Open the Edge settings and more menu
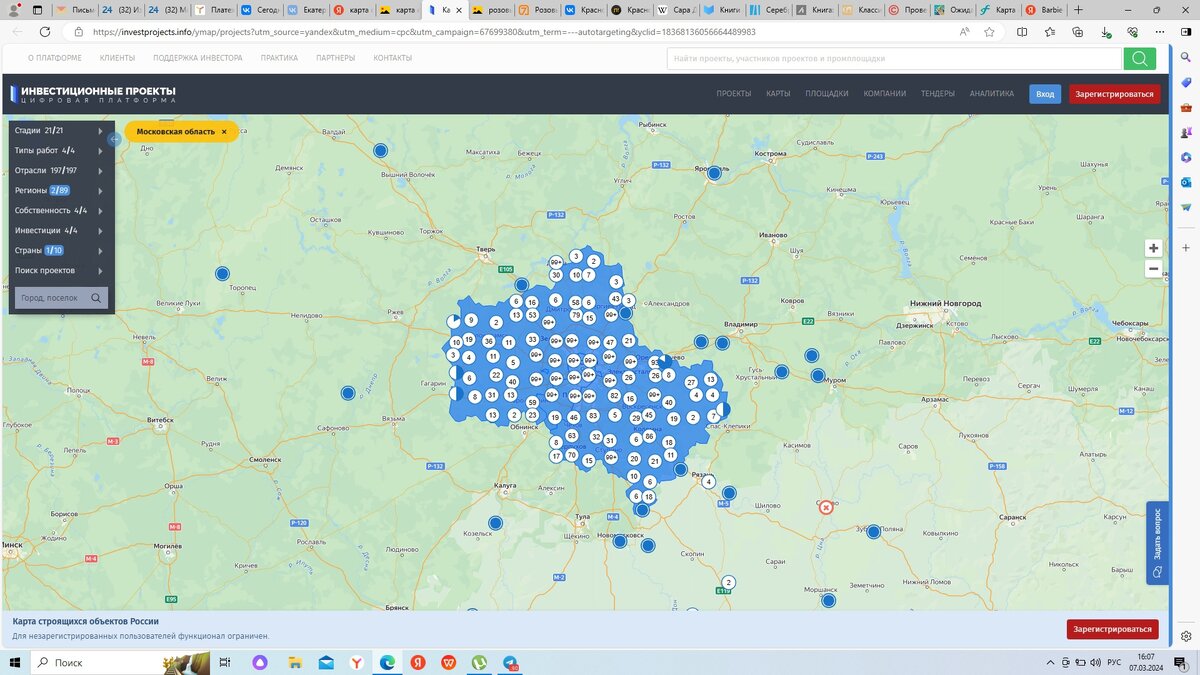The image size is (1200, 675). (1160, 31)
